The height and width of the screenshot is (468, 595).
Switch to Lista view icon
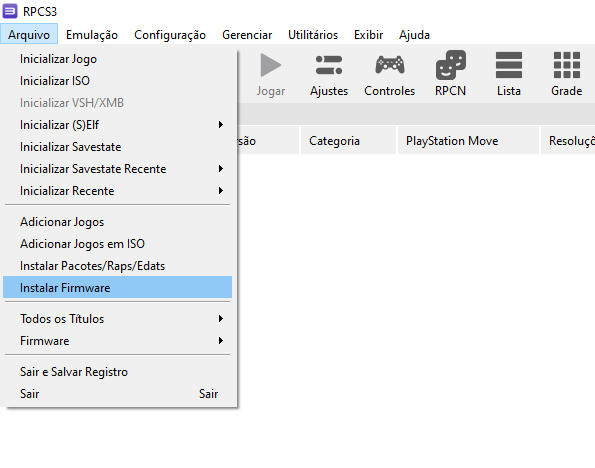click(x=508, y=65)
